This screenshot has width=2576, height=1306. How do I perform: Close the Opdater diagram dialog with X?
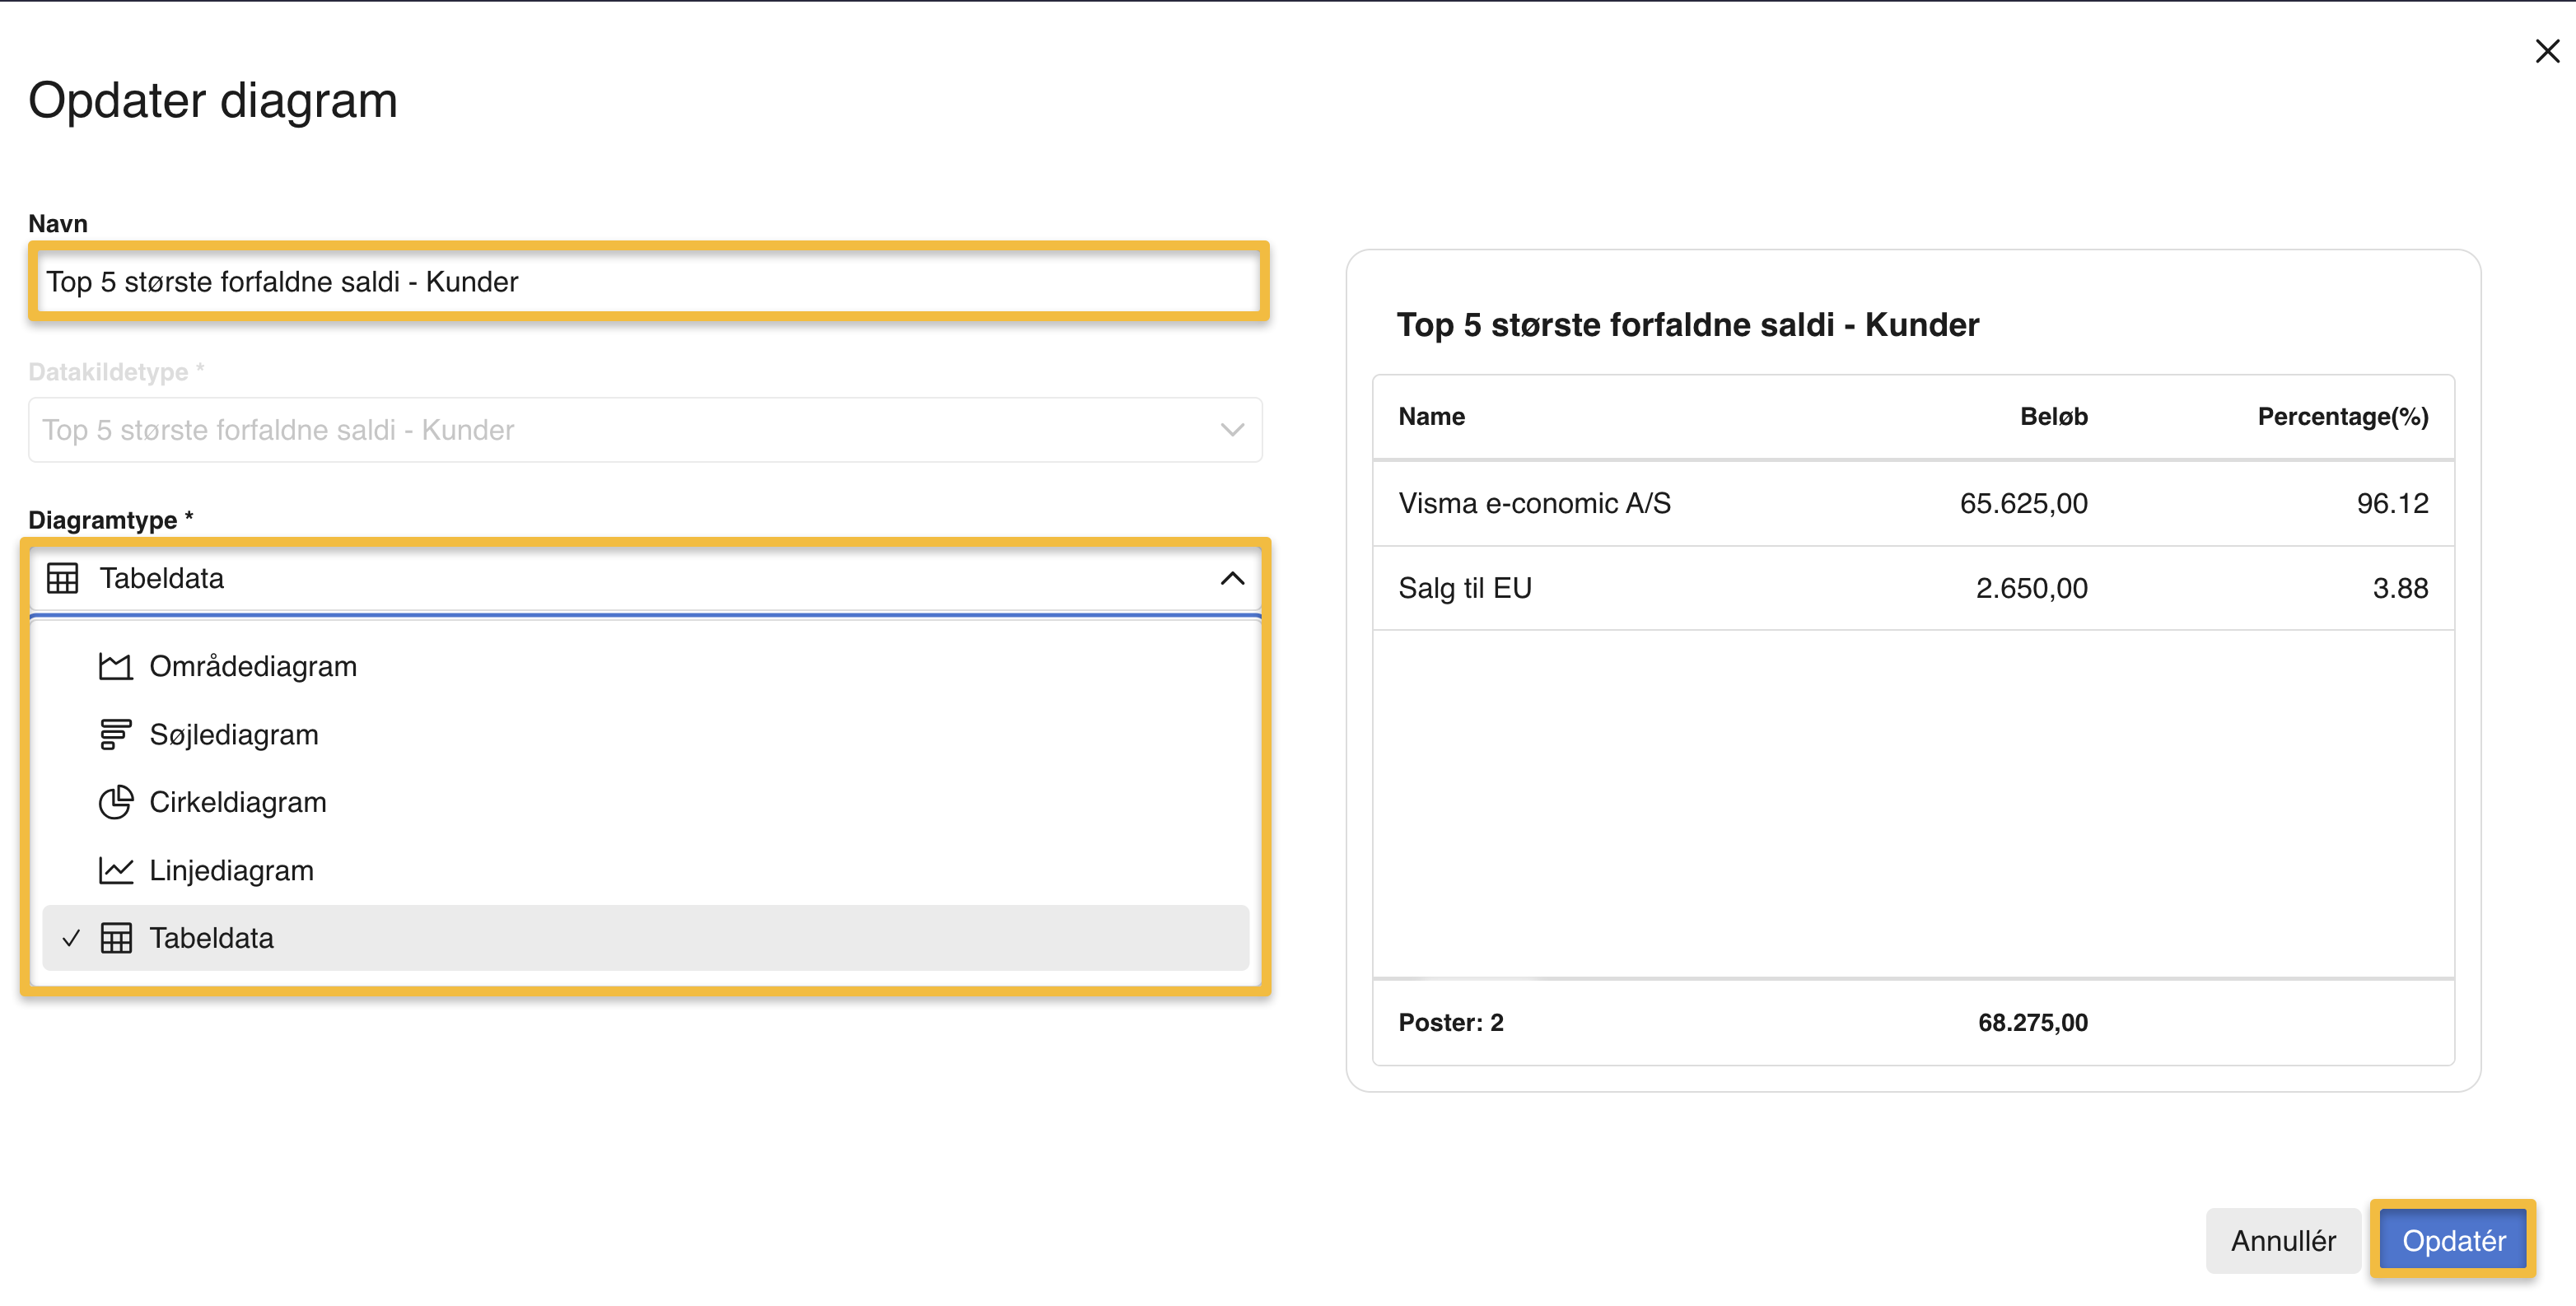point(2546,51)
